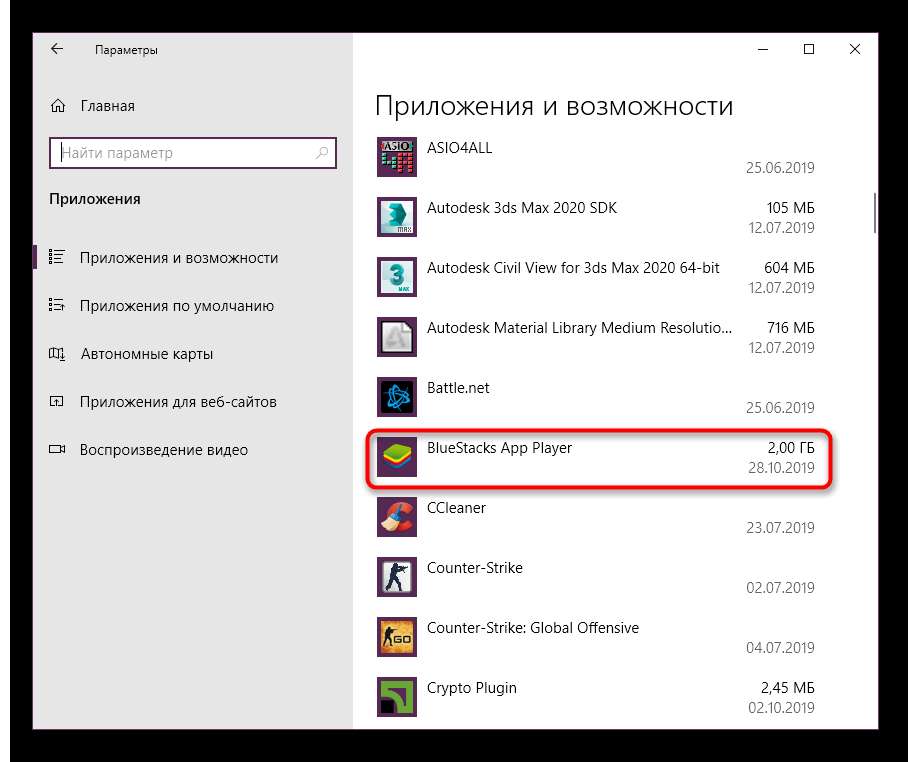
Task: Click the CCleaner app icon
Action: 396,517
